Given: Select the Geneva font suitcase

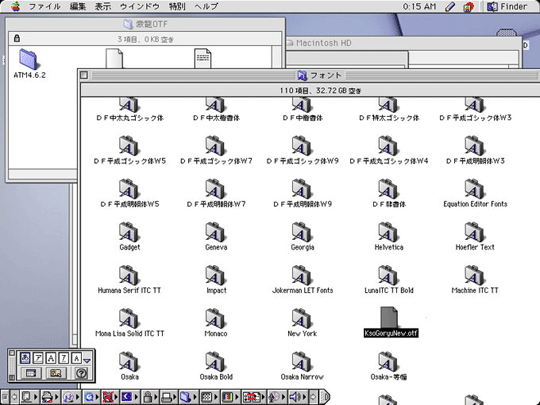Looking at the screenshot, I should 215,232.
